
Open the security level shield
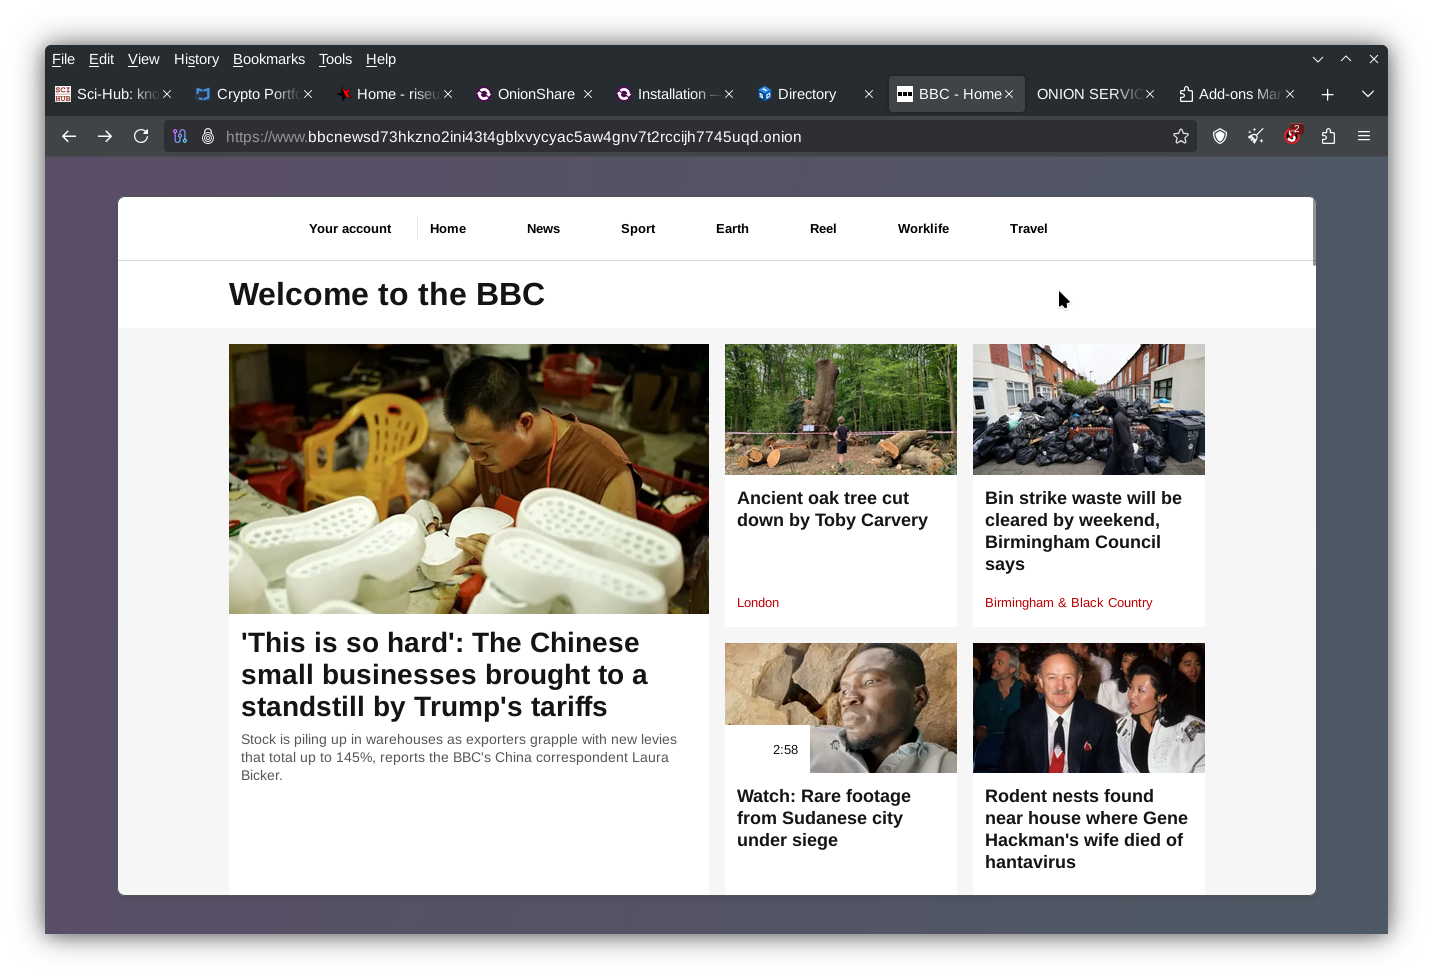[1220, 136]
